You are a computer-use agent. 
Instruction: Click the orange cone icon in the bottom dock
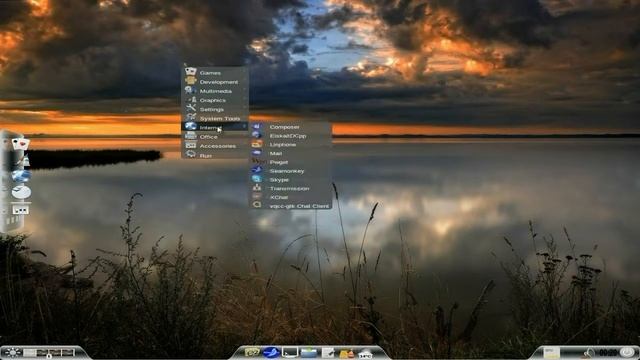(347, 353)
